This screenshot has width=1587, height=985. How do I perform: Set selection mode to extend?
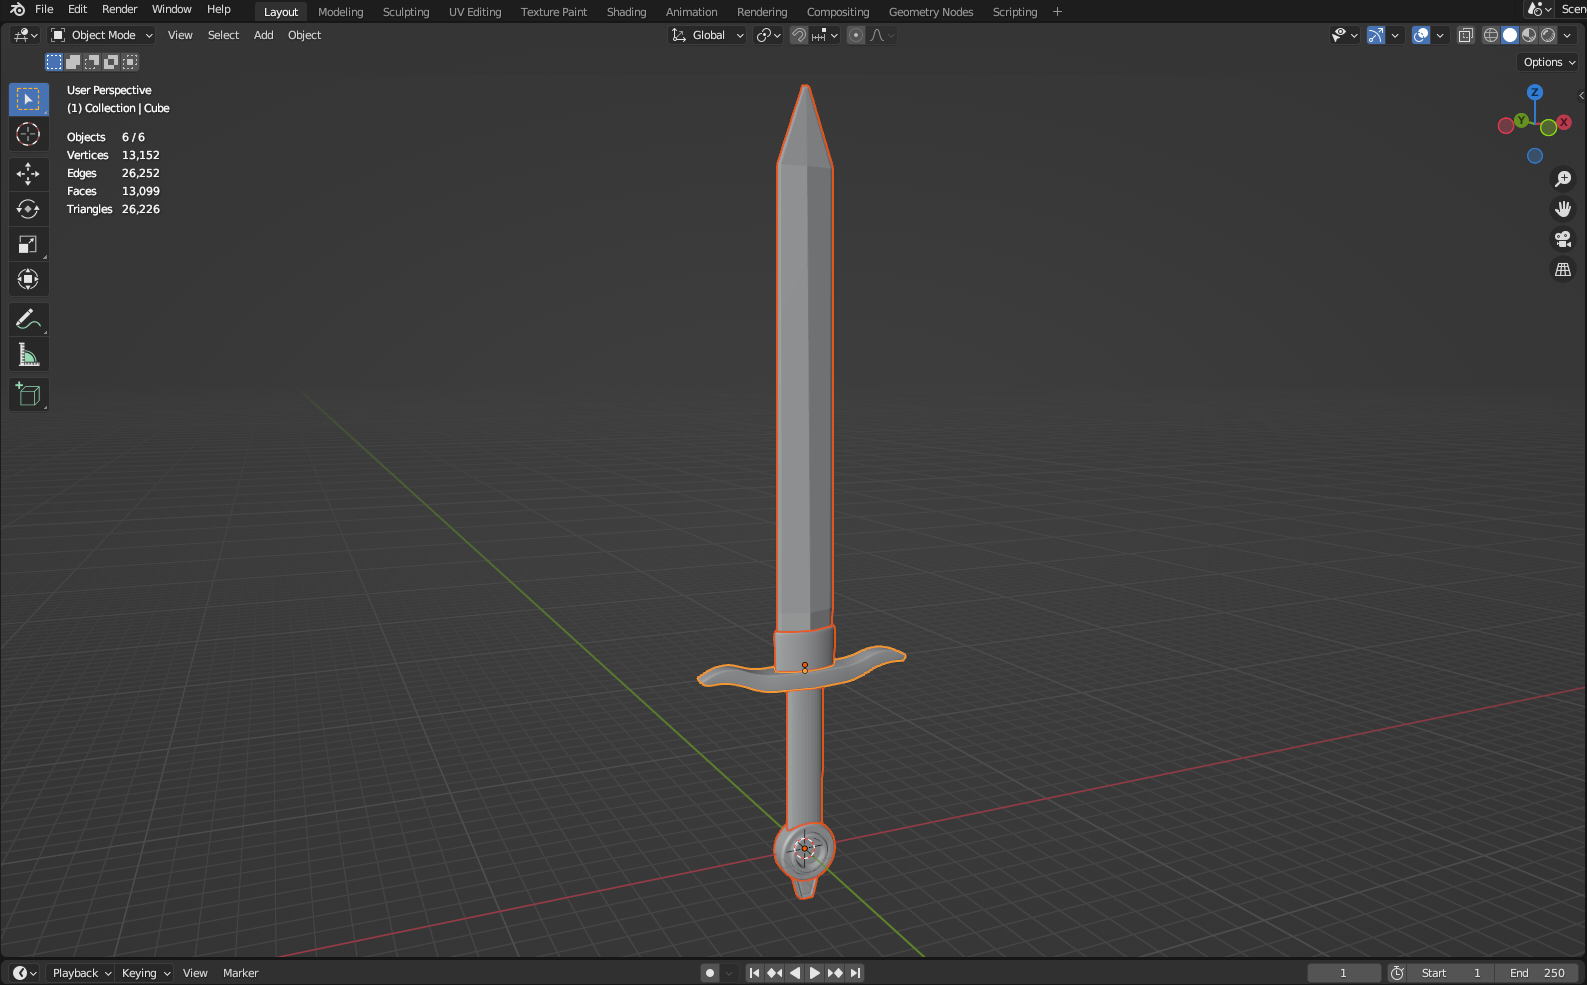(x=73, y=62)
